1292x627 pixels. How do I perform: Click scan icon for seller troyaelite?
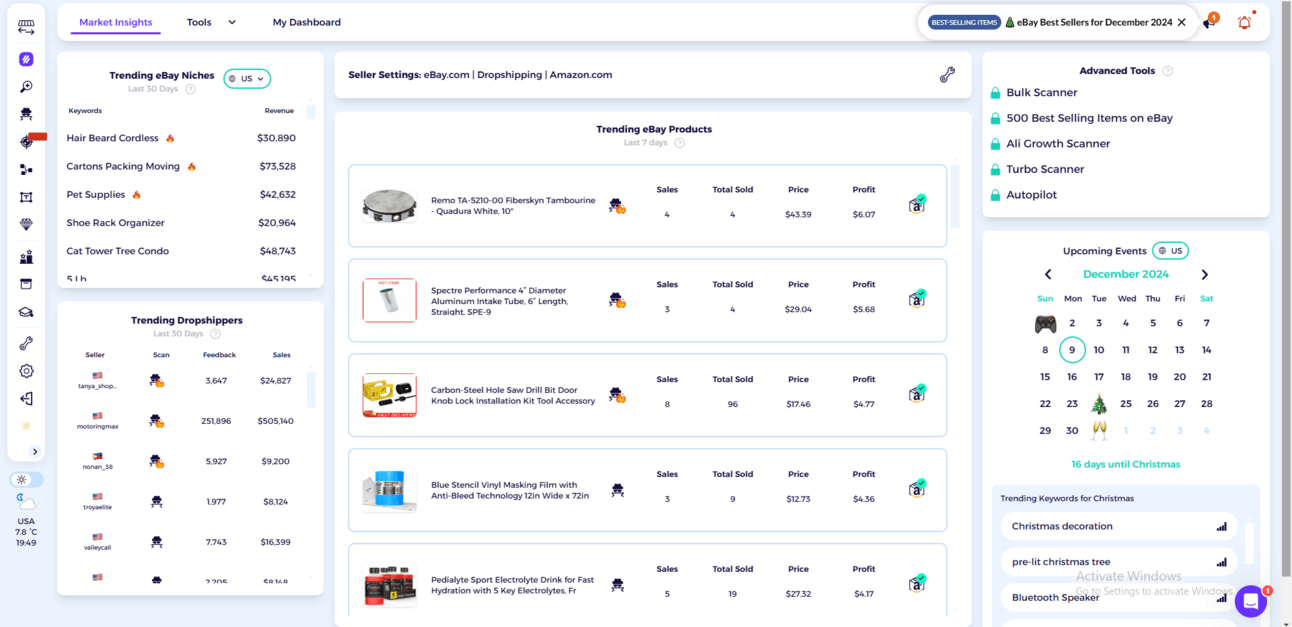click(x=157, y=502)
